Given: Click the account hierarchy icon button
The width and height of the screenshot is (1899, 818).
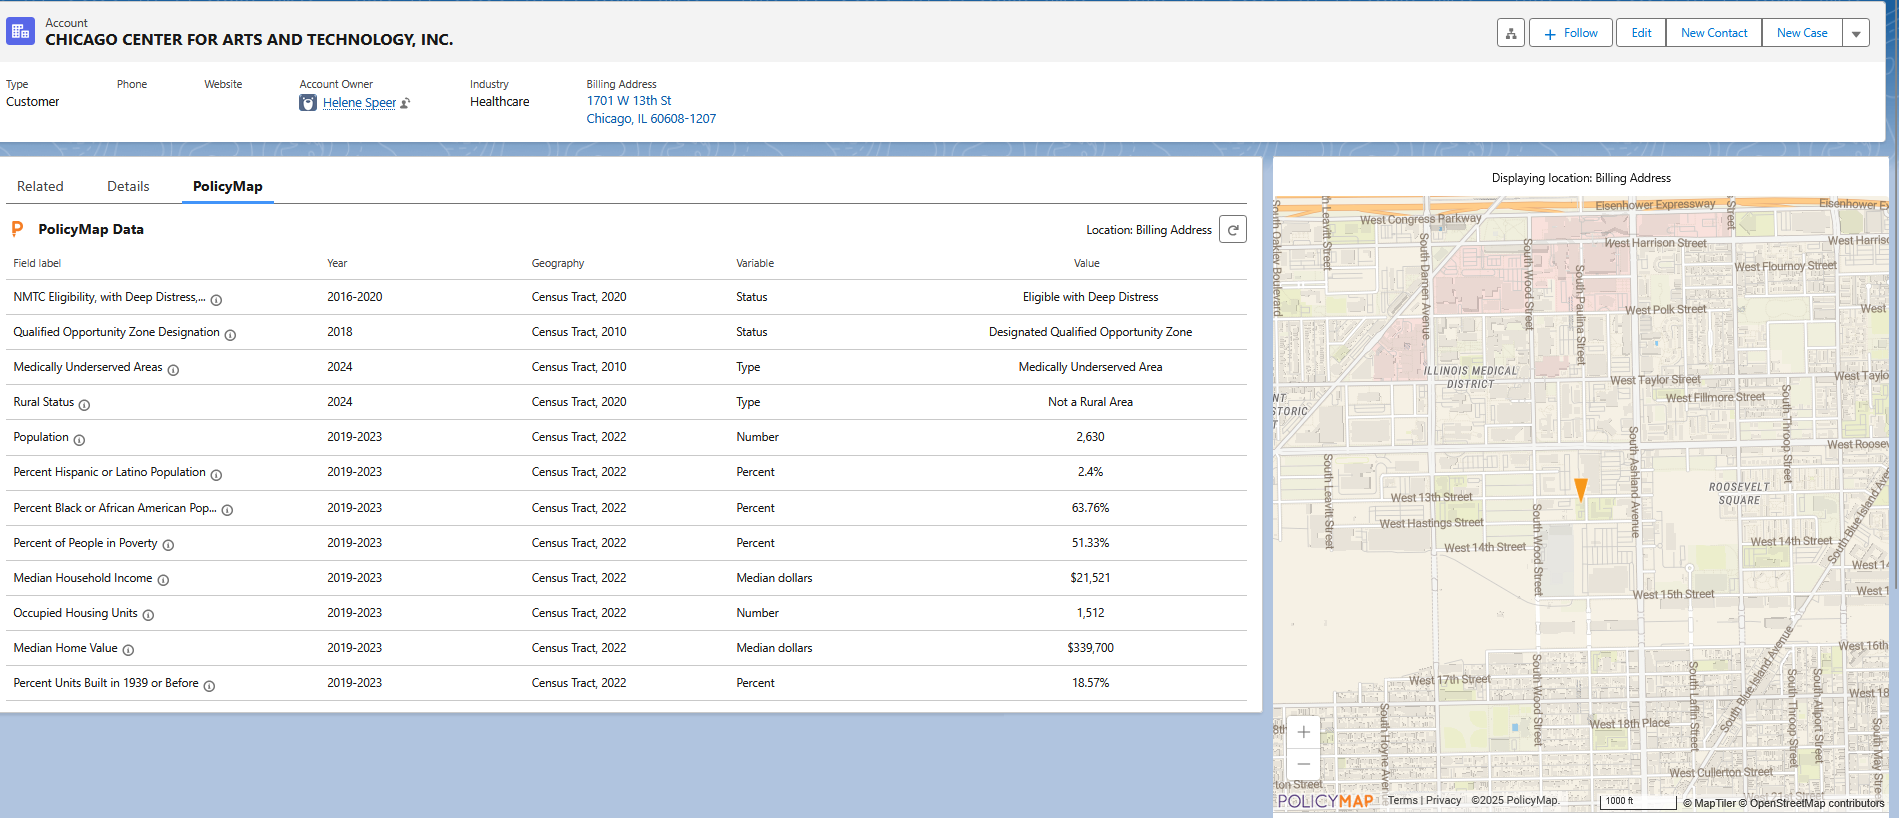Looking at the screenshot, I should (x=1510, y=33).
